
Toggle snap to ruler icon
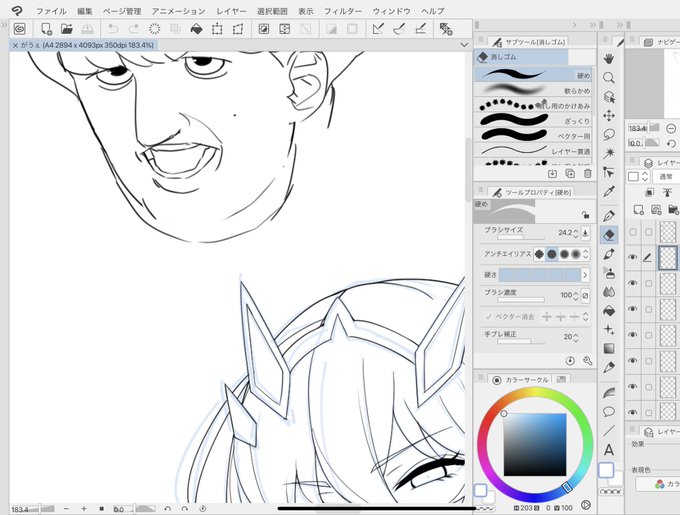pyautogui.click(x=378, y=29)
